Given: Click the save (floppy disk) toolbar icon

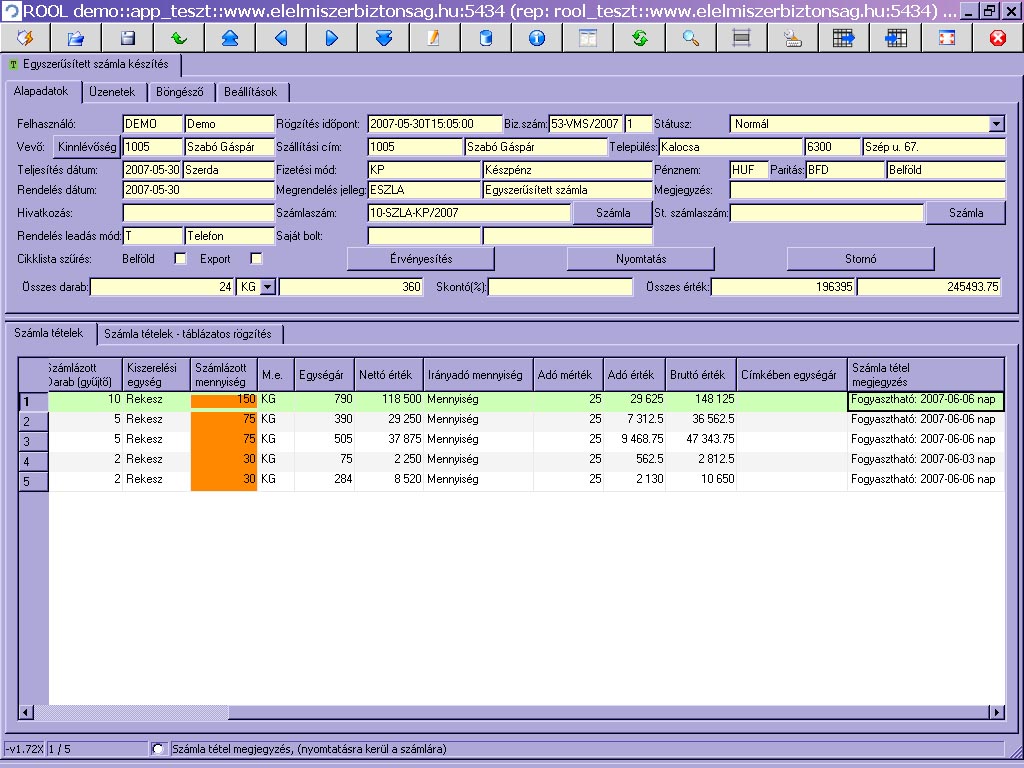Looking at the screenshot, I should point(127,38).
